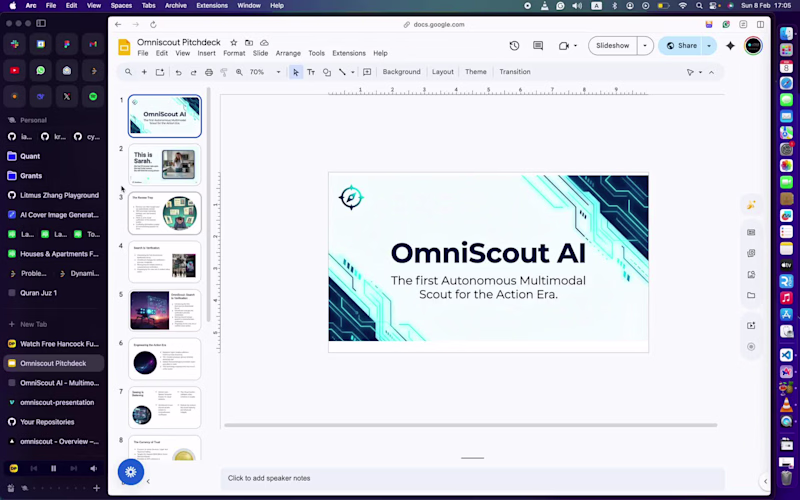Open Spaces menu in macOS menu bar
This screenshot has width=800, height=500.
coord(121,6)
